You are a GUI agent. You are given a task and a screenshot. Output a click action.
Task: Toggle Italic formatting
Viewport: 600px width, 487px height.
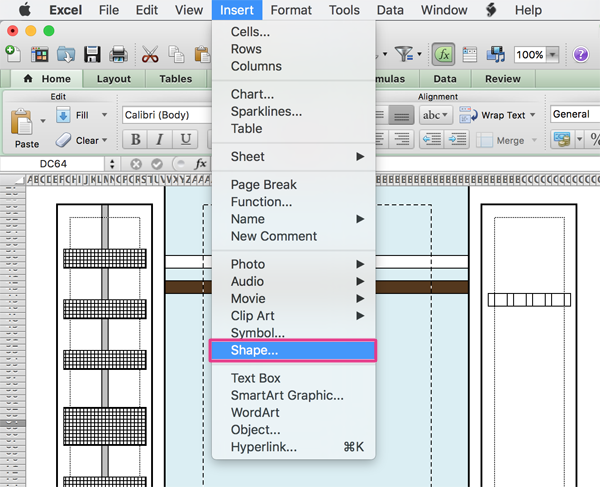click(160, 139)
